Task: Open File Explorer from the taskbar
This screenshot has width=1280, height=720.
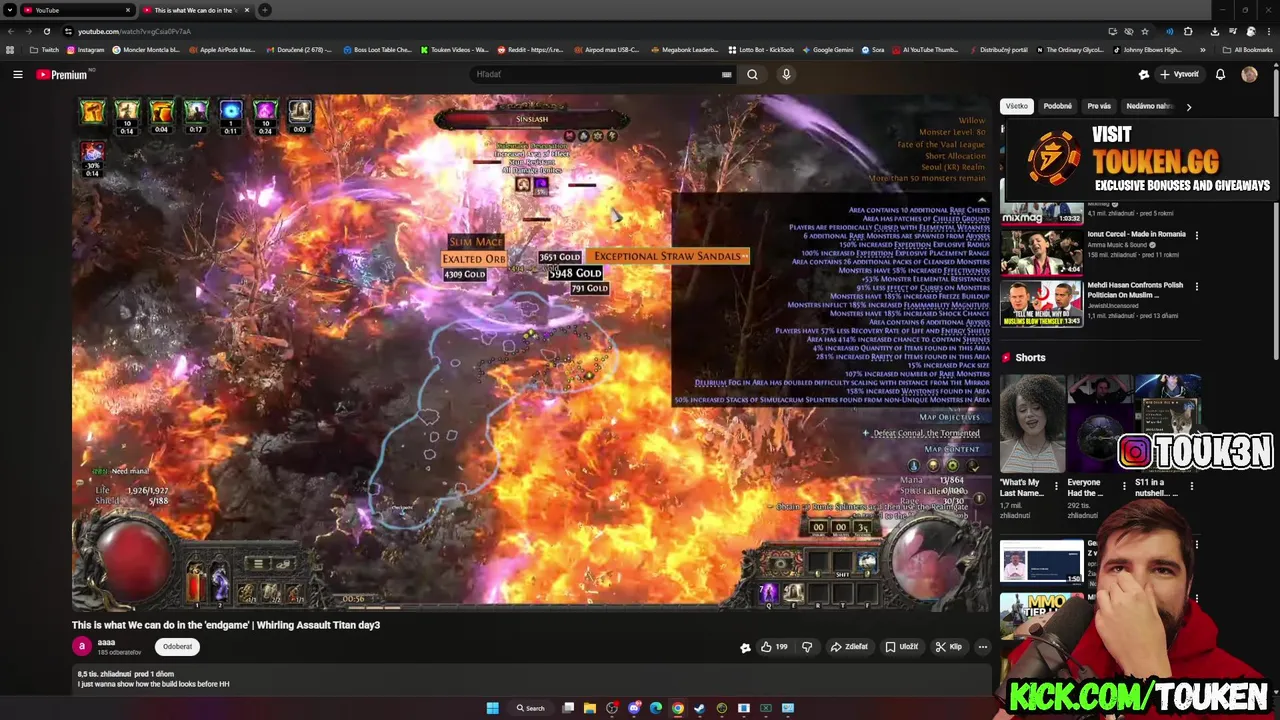Action: pyautogui.click(x=590, y=708)
